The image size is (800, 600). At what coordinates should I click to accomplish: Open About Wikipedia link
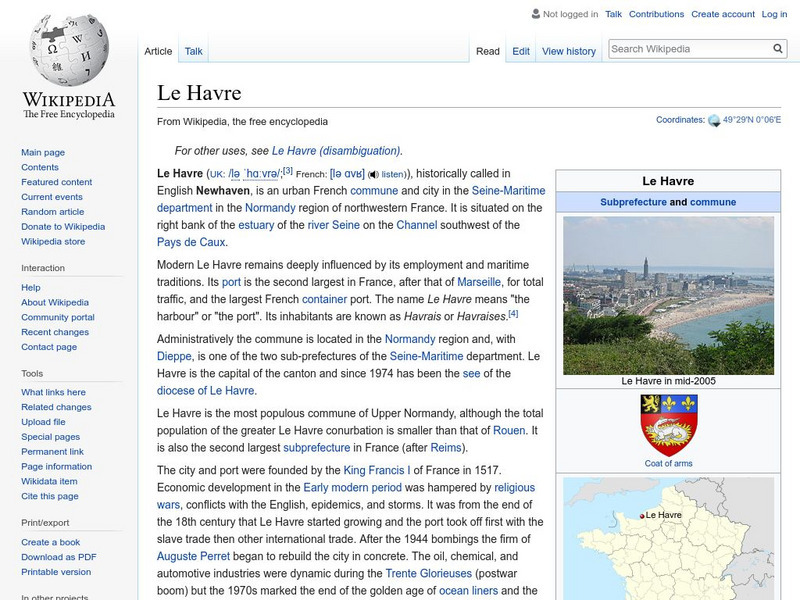click(x=55, y=302)
